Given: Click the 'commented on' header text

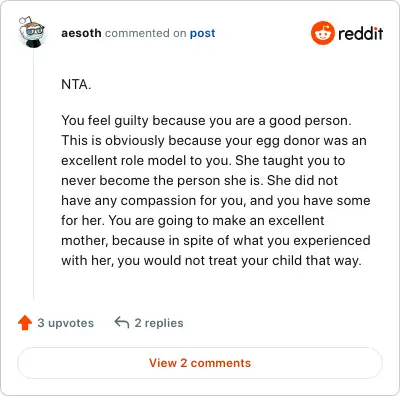Looking at the screenshot, I should (x=145, y=33).
